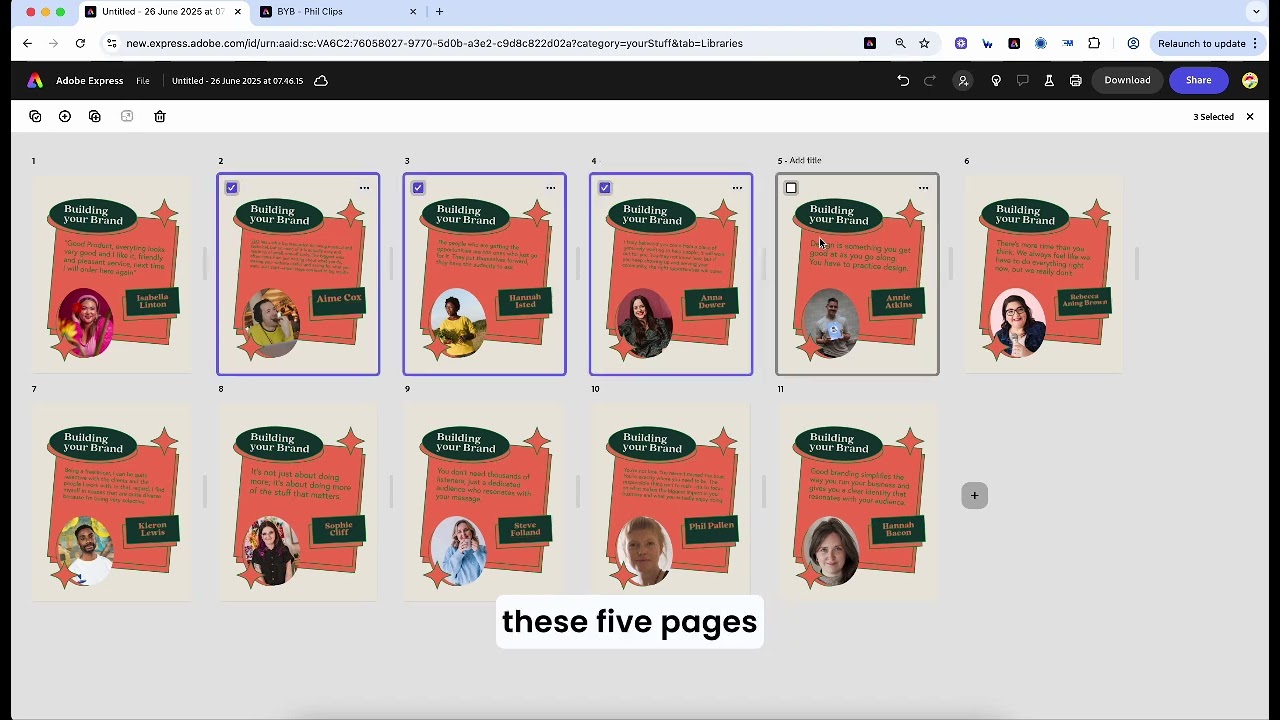
Task: Select page 10 Phil Pallen thumbnail
Action: coord(671,502)
